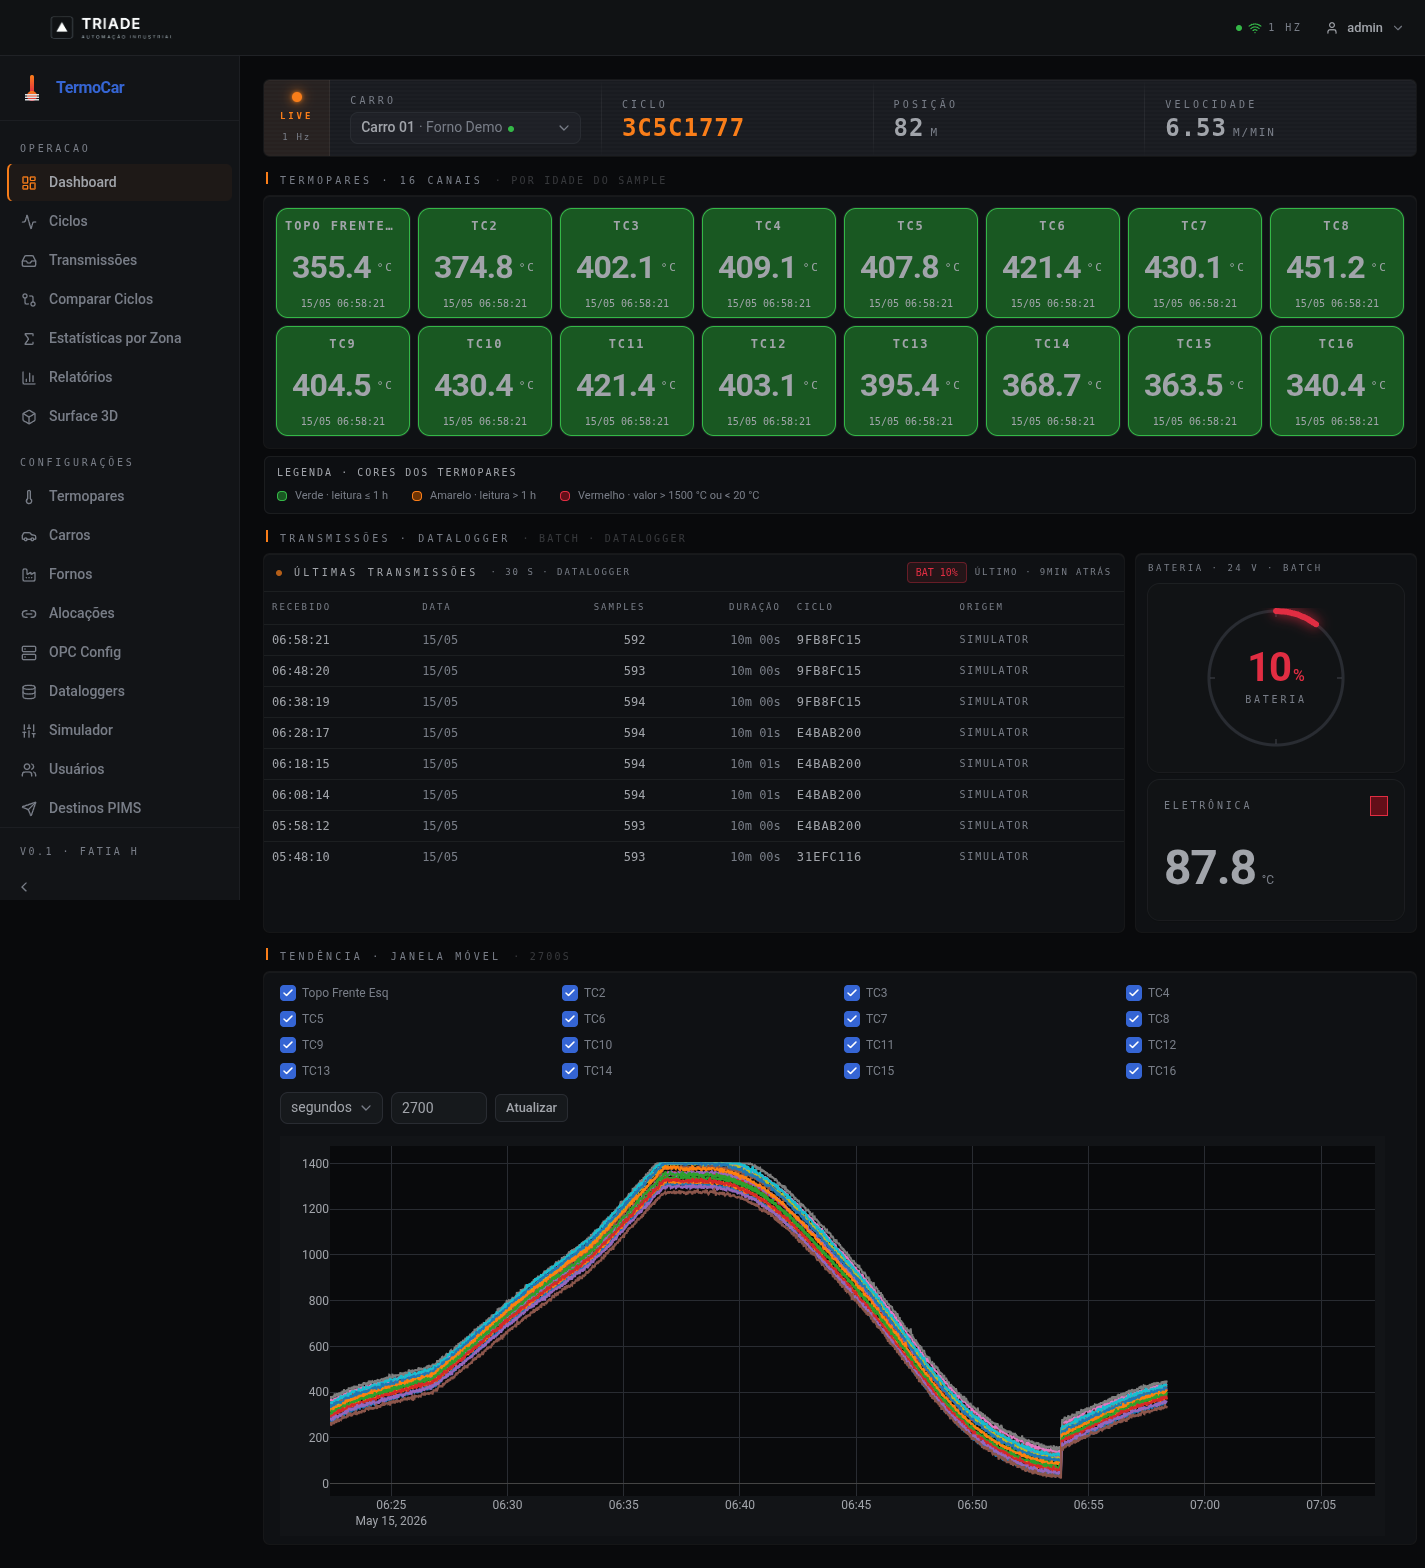
Task: Click the Atualizar button
Action: (x=531, y=1108)
